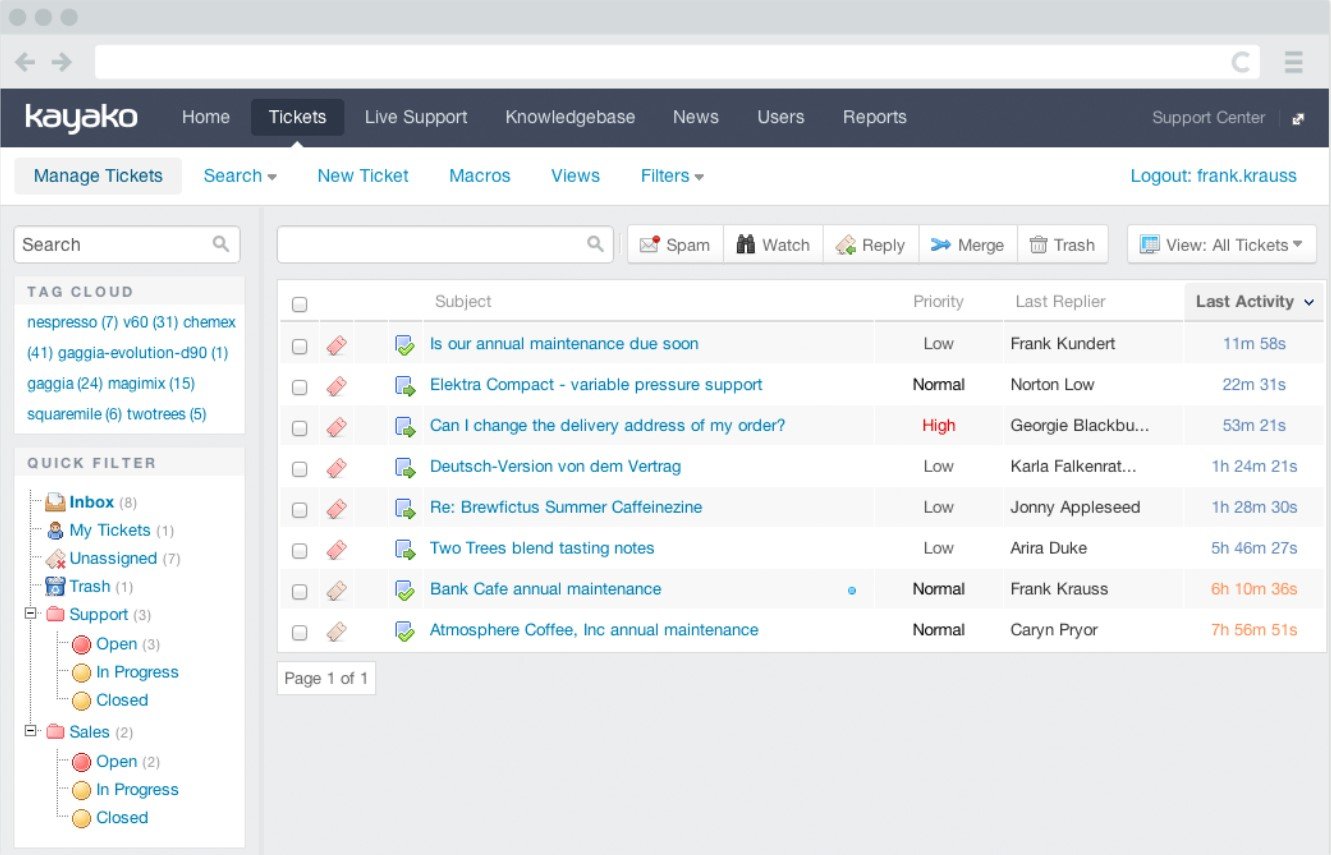The width and height of the screenshot is (1331, 855).
Task: Click the checkmark status icon on the Bank Cafe row
Action: [x=405, y=591]
